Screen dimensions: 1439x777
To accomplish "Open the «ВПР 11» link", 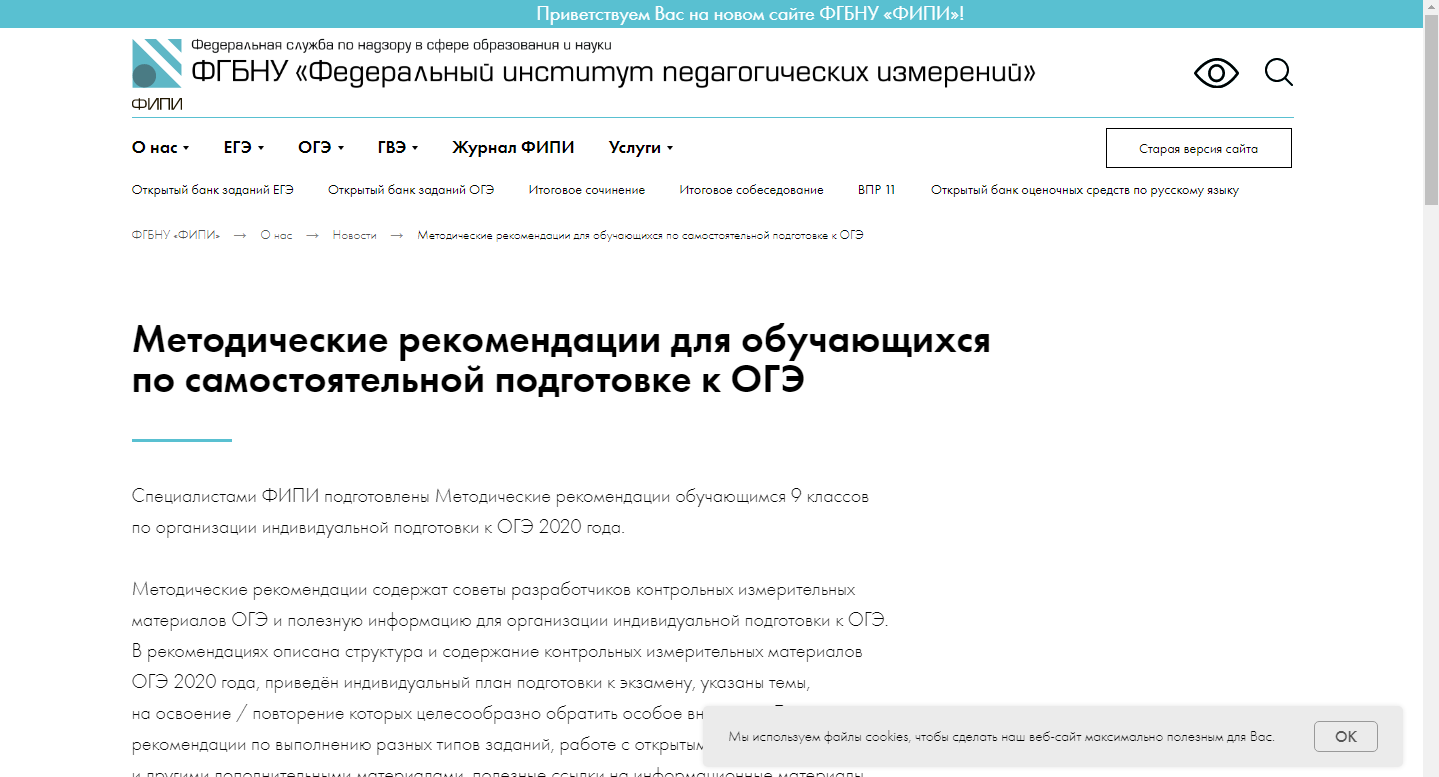I will [876, 190].
